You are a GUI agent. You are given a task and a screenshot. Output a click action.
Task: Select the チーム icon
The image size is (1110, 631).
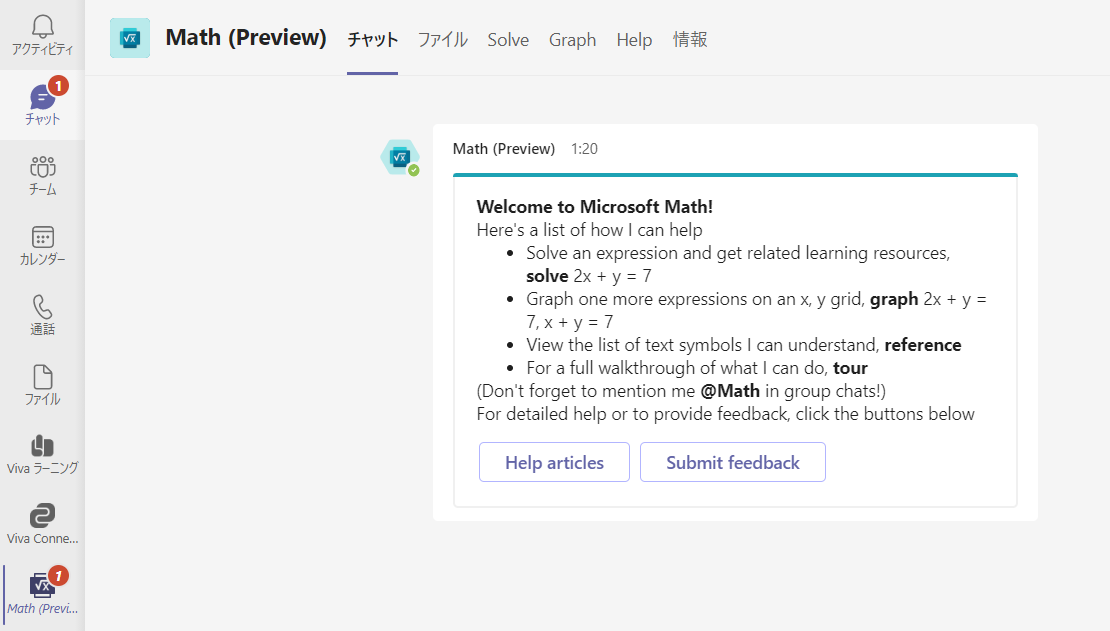tap(42, 172)
